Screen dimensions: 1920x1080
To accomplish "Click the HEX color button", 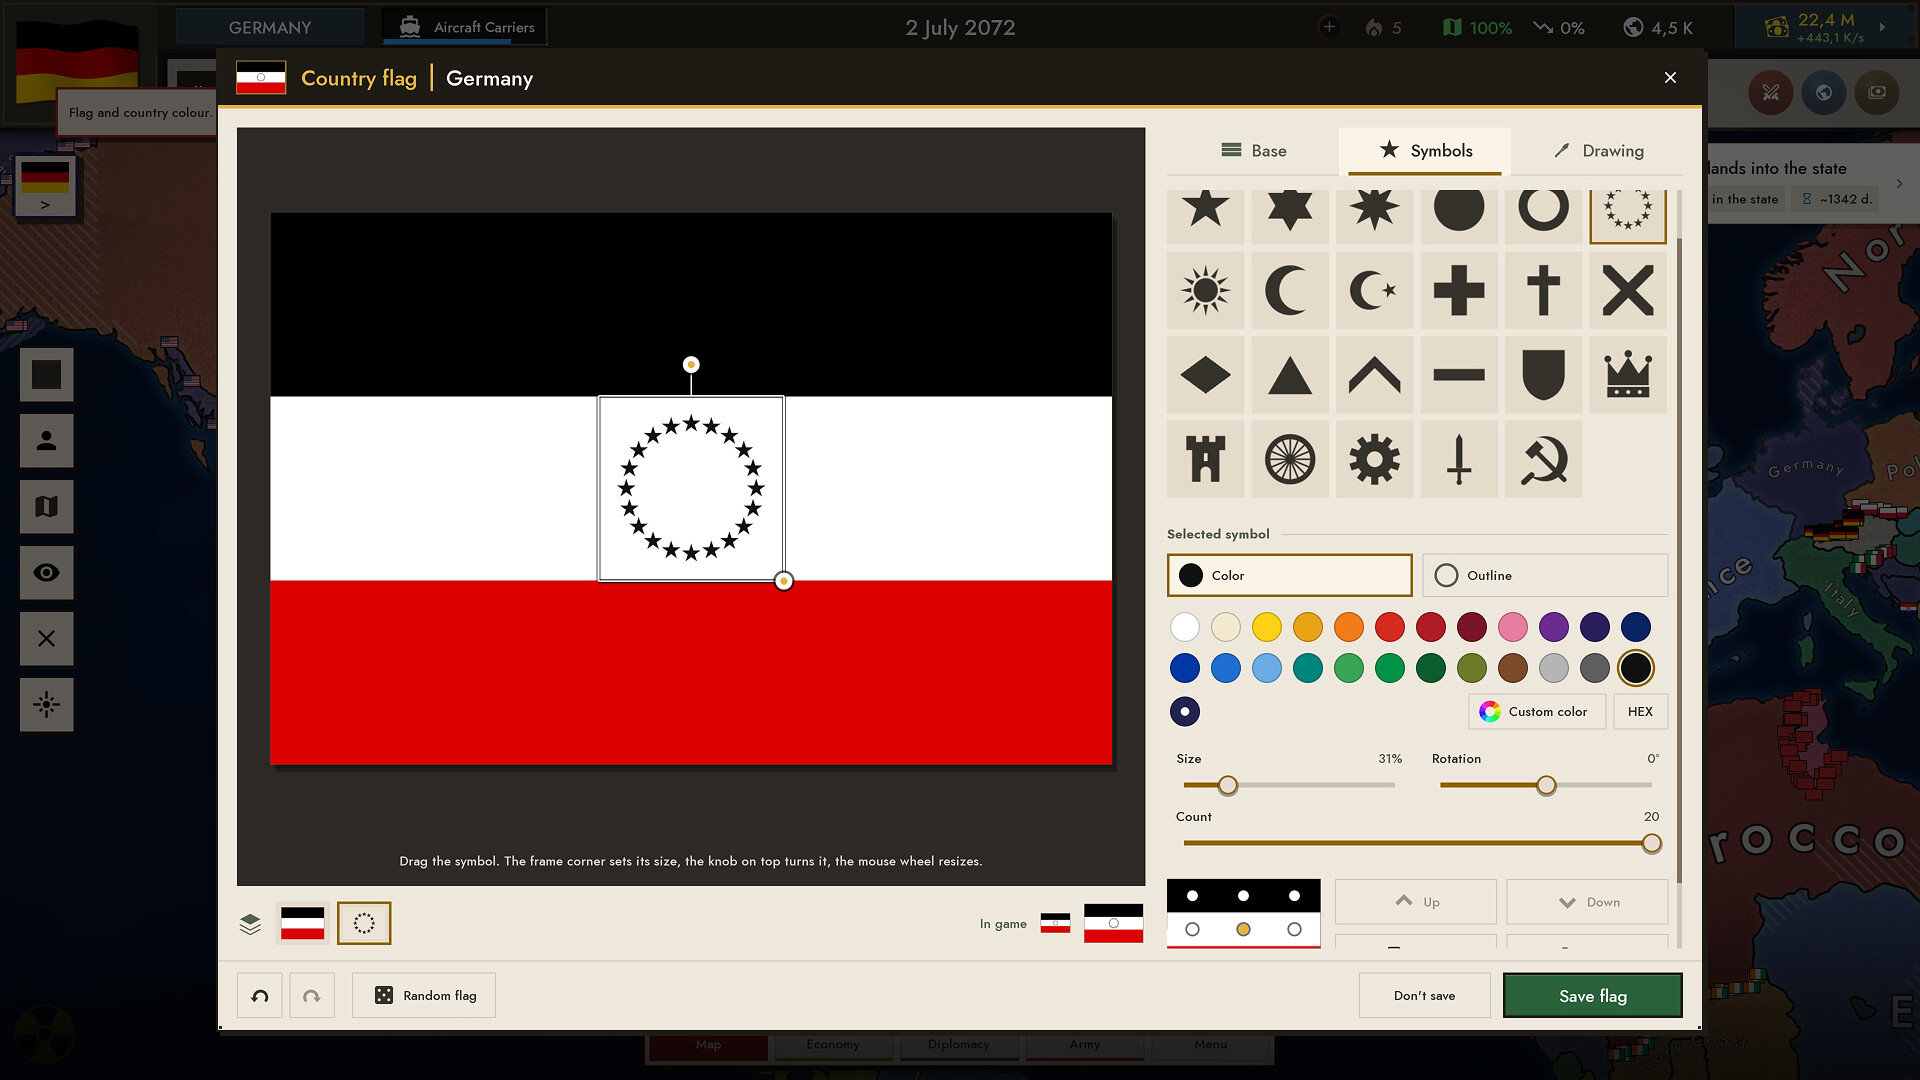I will point(1640,712).
